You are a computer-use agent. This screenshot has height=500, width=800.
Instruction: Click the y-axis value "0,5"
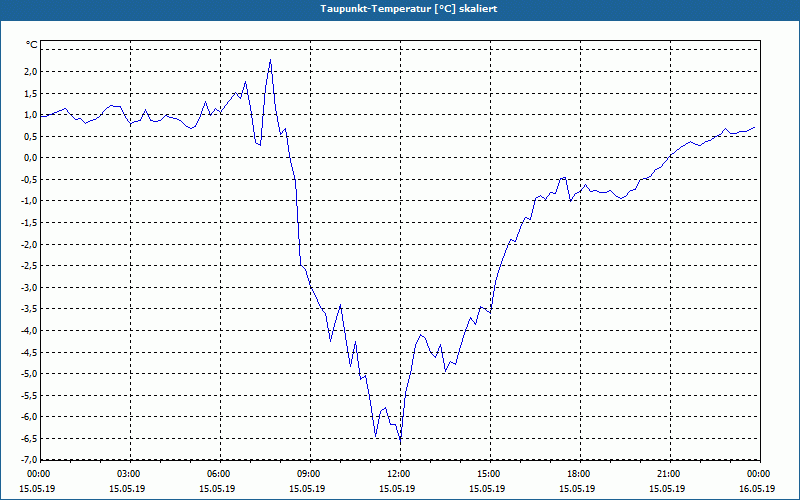point(31,136)
